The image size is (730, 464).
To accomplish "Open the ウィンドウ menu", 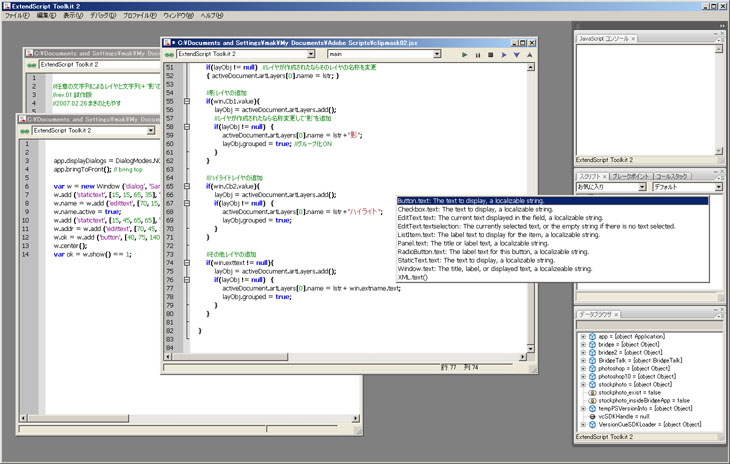I will point(178,15).
